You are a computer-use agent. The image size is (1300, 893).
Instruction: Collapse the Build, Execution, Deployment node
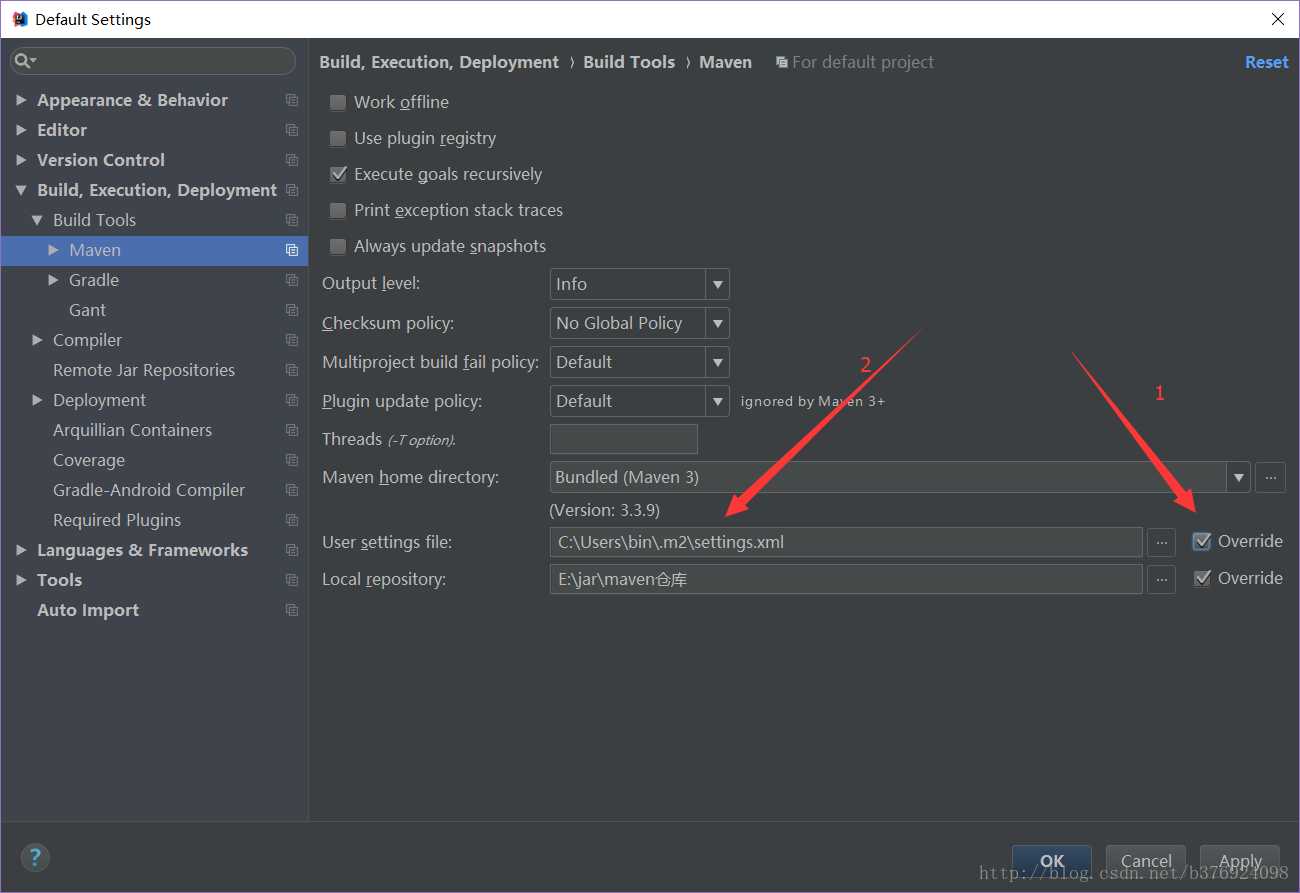21,190
